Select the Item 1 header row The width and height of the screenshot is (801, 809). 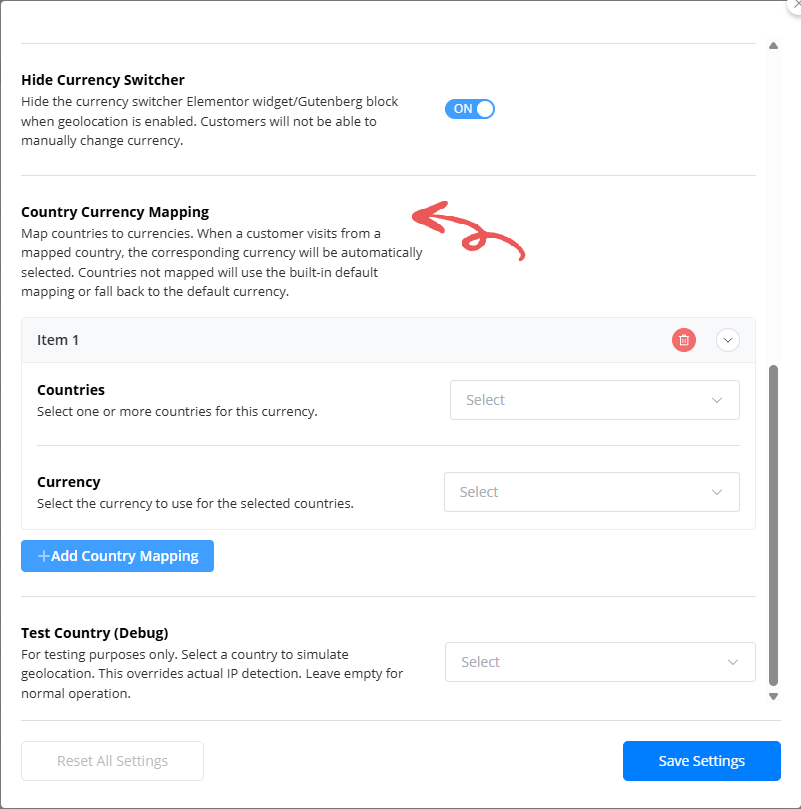pos(300,340)
